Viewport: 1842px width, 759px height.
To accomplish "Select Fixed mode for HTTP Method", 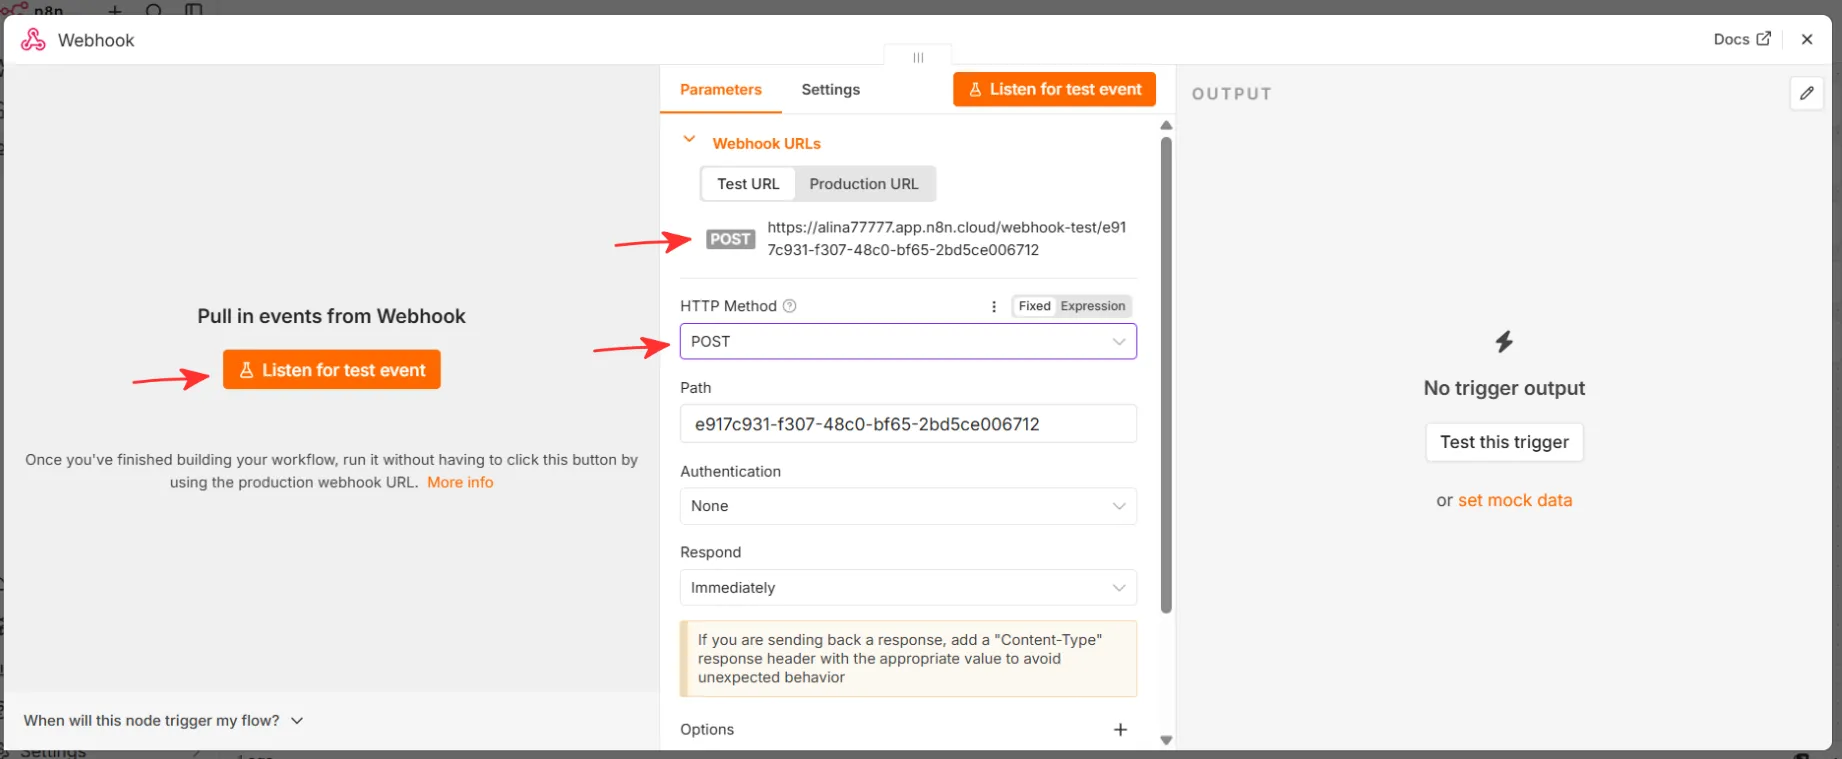I will point(1034,306).
